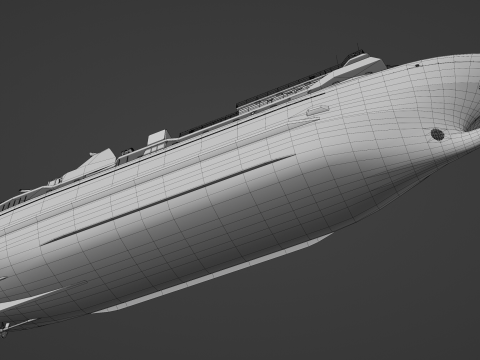The image size is (480, 360).
Task: Select the circular bow thruster opening
Action: coord(437,134)
